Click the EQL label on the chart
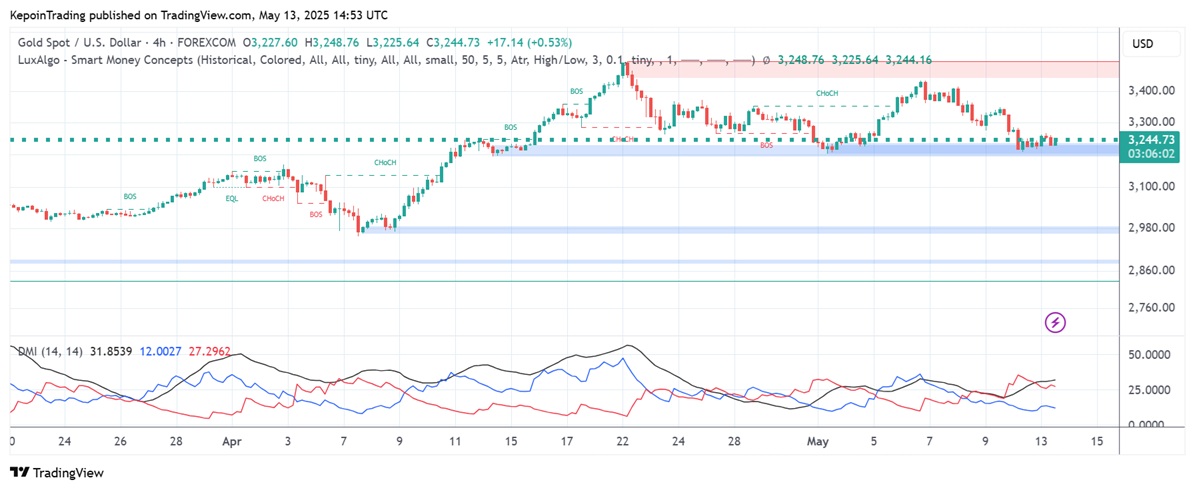The height and width of the screenshot is (490, 1195). click(231, 198)
